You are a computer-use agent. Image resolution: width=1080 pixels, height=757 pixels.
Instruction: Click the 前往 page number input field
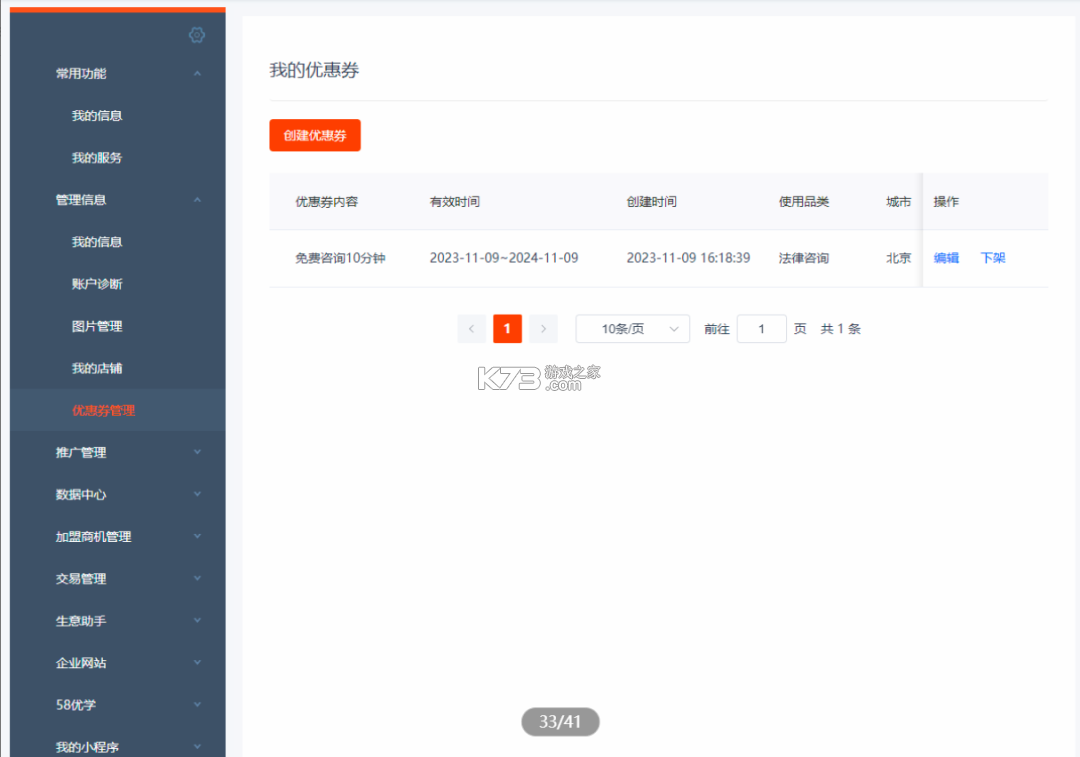click(x=761, y=328)
